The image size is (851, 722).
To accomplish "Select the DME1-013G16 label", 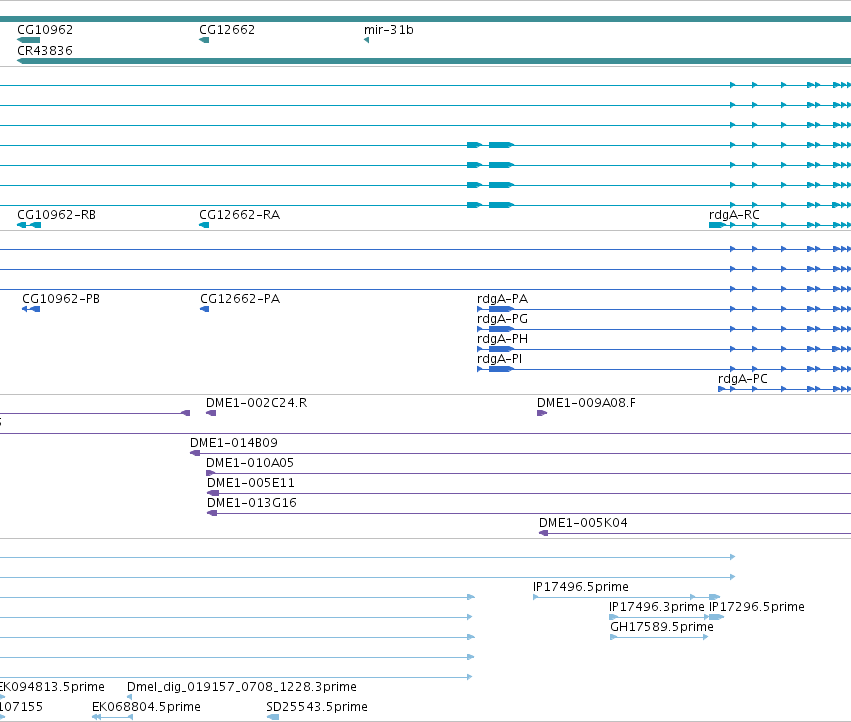I will [252, 503].
